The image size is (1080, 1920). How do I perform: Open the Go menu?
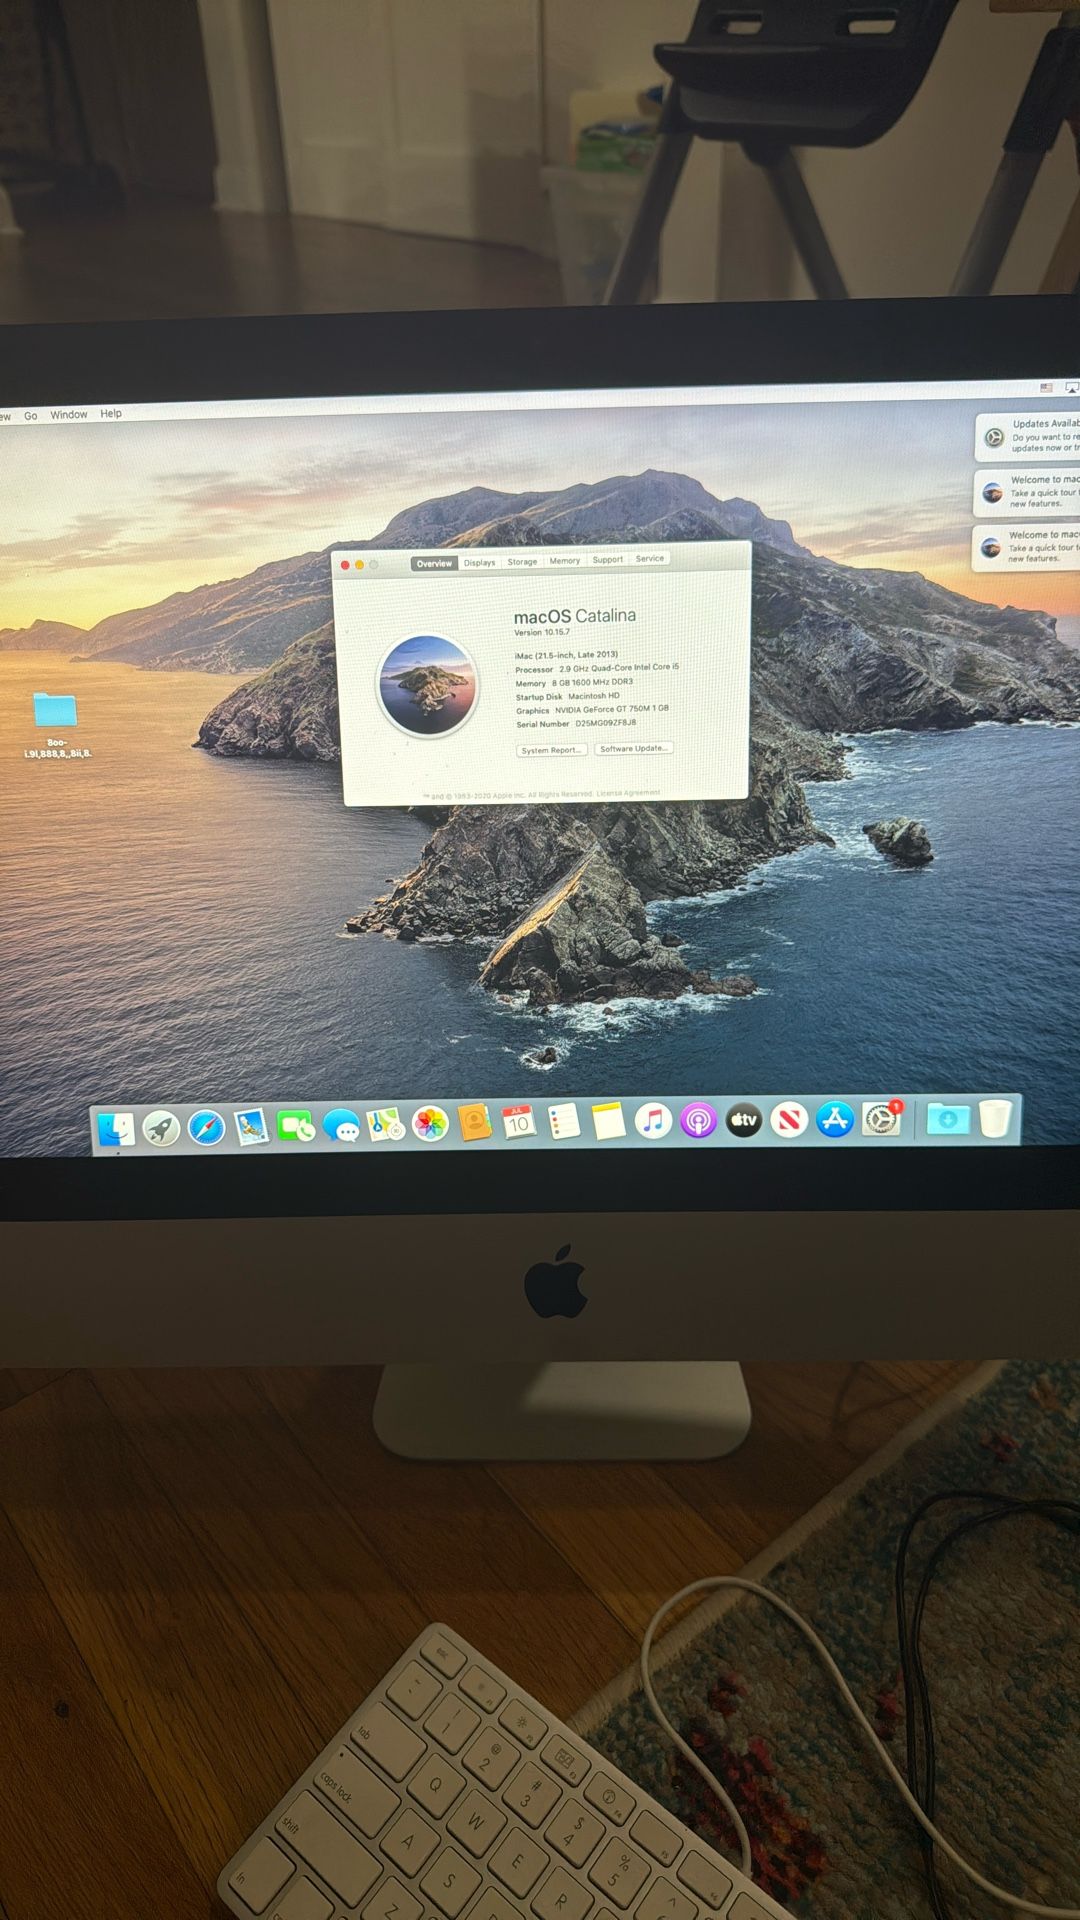pos(31,416)
